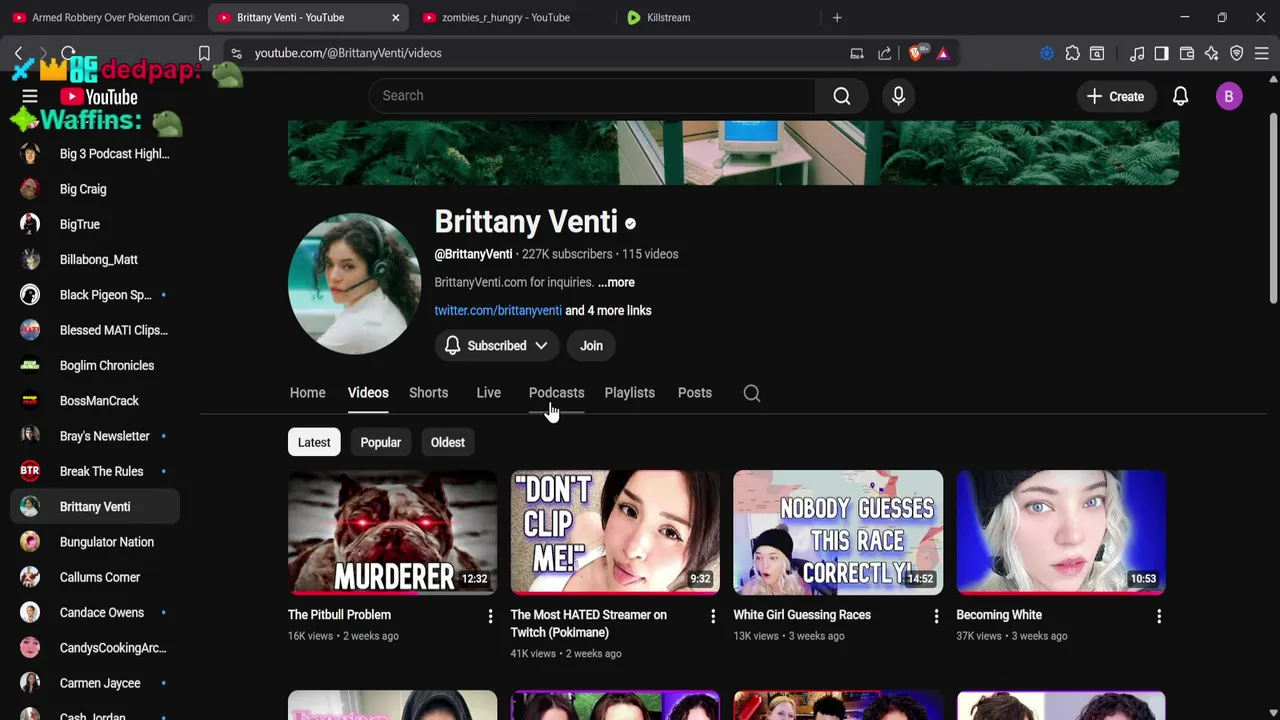1280x720 pixels.
Task: Switch to the Shorts tab
Action: pos(428,393)
